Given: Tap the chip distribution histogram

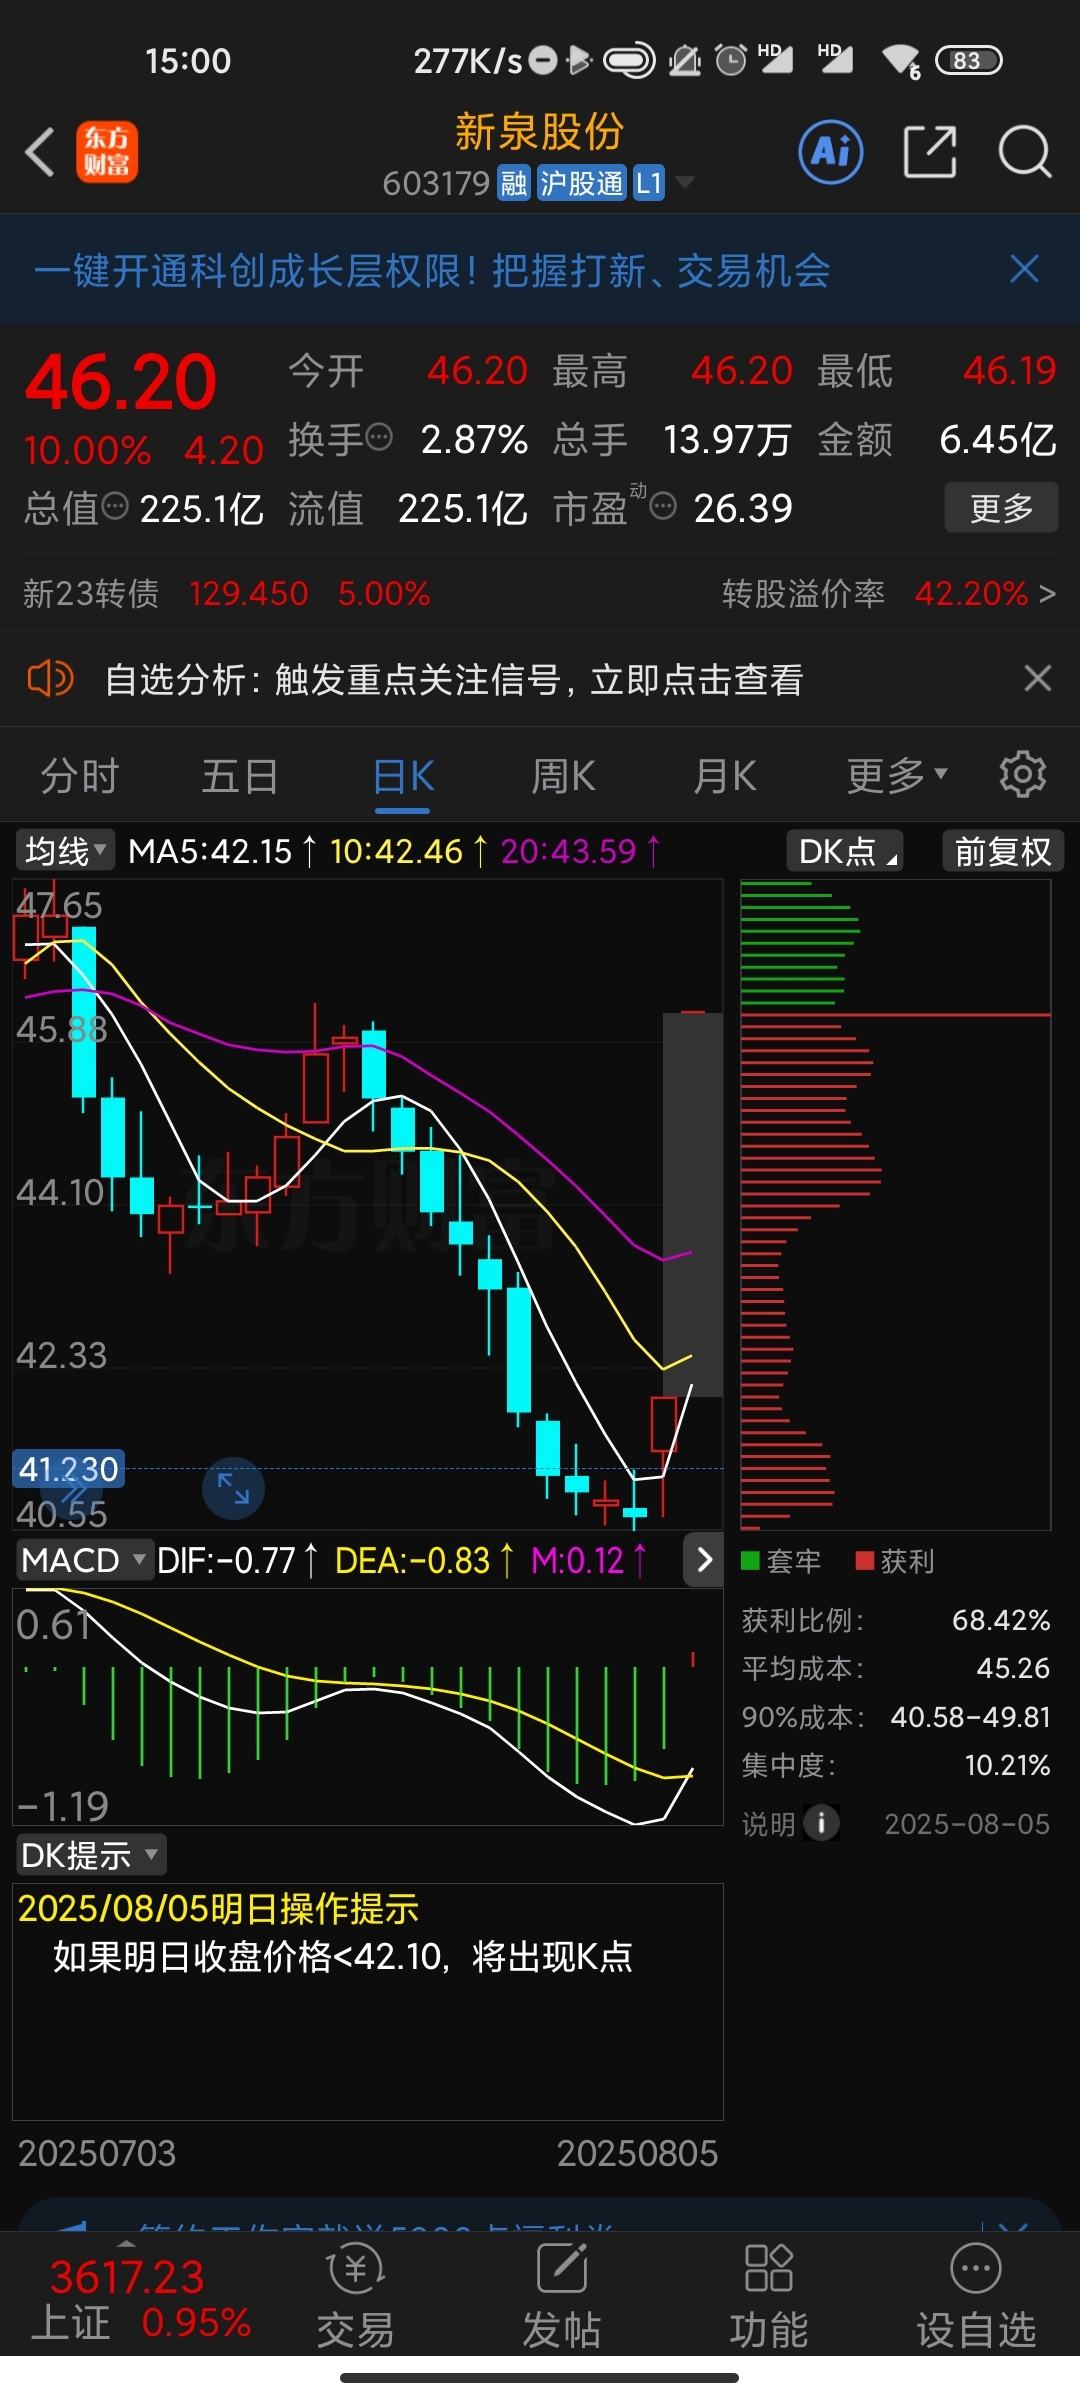Looking at the screenshot, I should tap(895, 1205).
